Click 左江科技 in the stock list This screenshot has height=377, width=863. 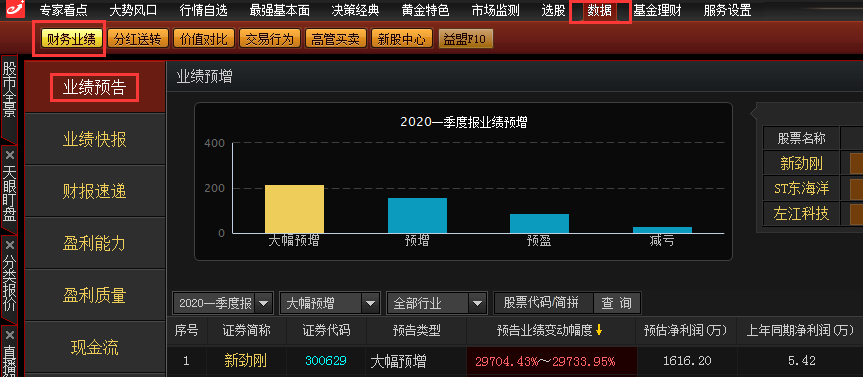coord(801,214)
